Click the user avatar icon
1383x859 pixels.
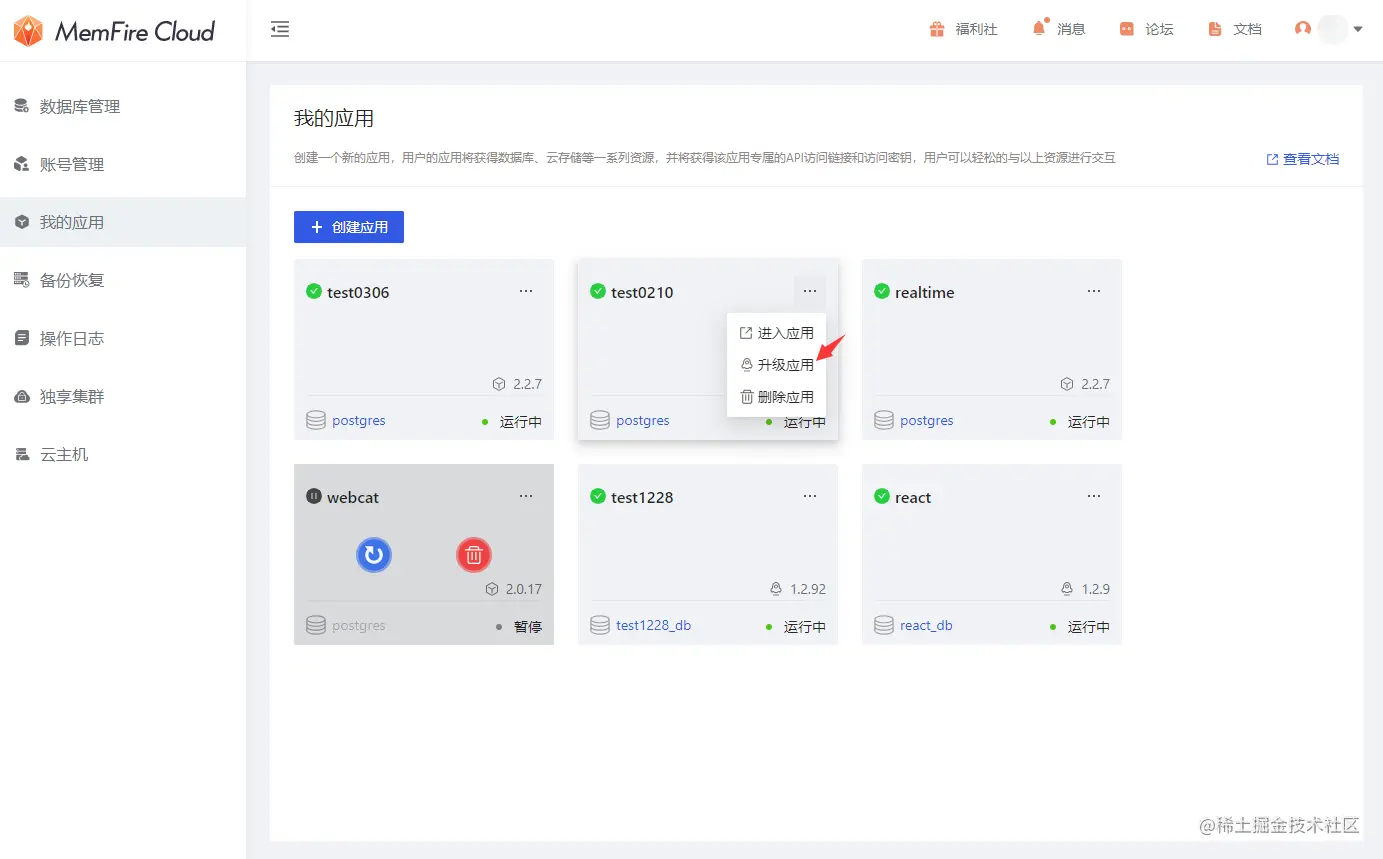pos(1302,29)
